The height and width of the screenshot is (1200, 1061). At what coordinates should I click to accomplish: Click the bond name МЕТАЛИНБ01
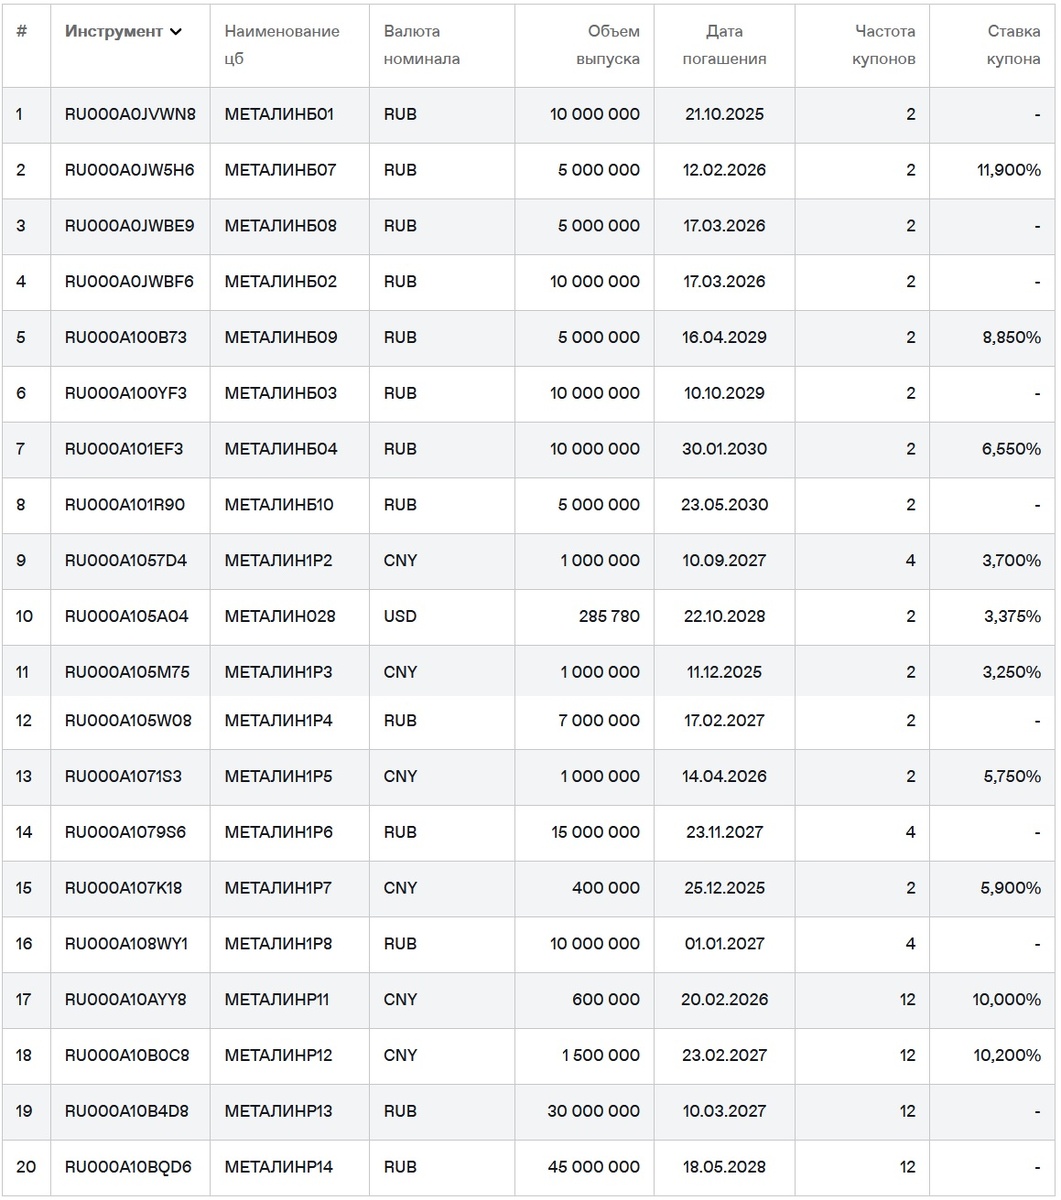tap(279, 115)
